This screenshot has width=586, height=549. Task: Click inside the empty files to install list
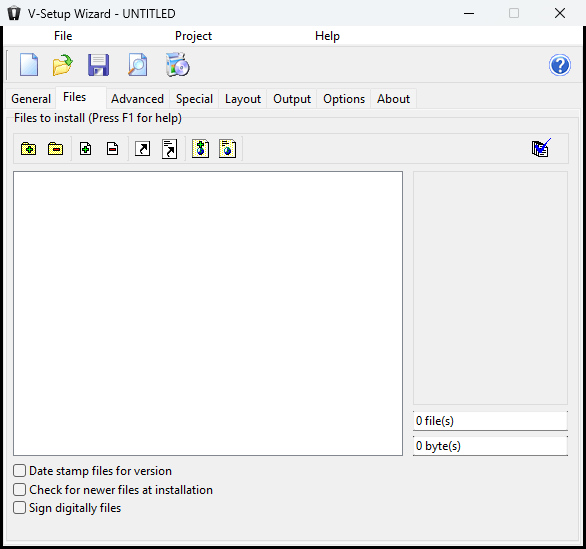click(208, 313)
